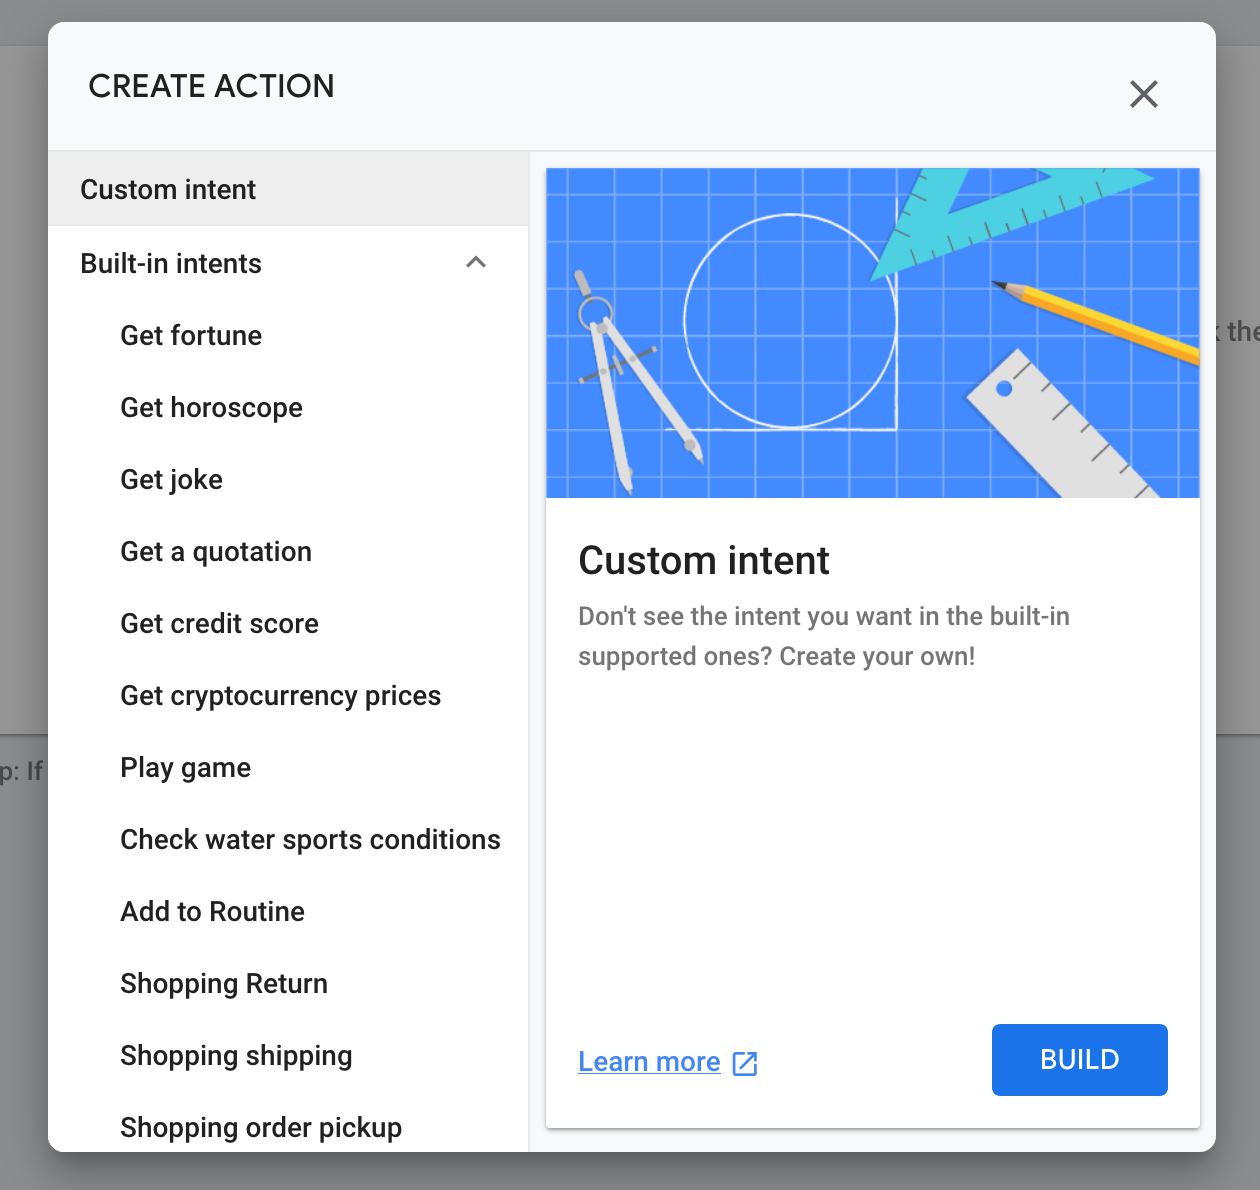Choose Get fortune intent
The height and width of the screenshot is (1190, 1260).
288,336
